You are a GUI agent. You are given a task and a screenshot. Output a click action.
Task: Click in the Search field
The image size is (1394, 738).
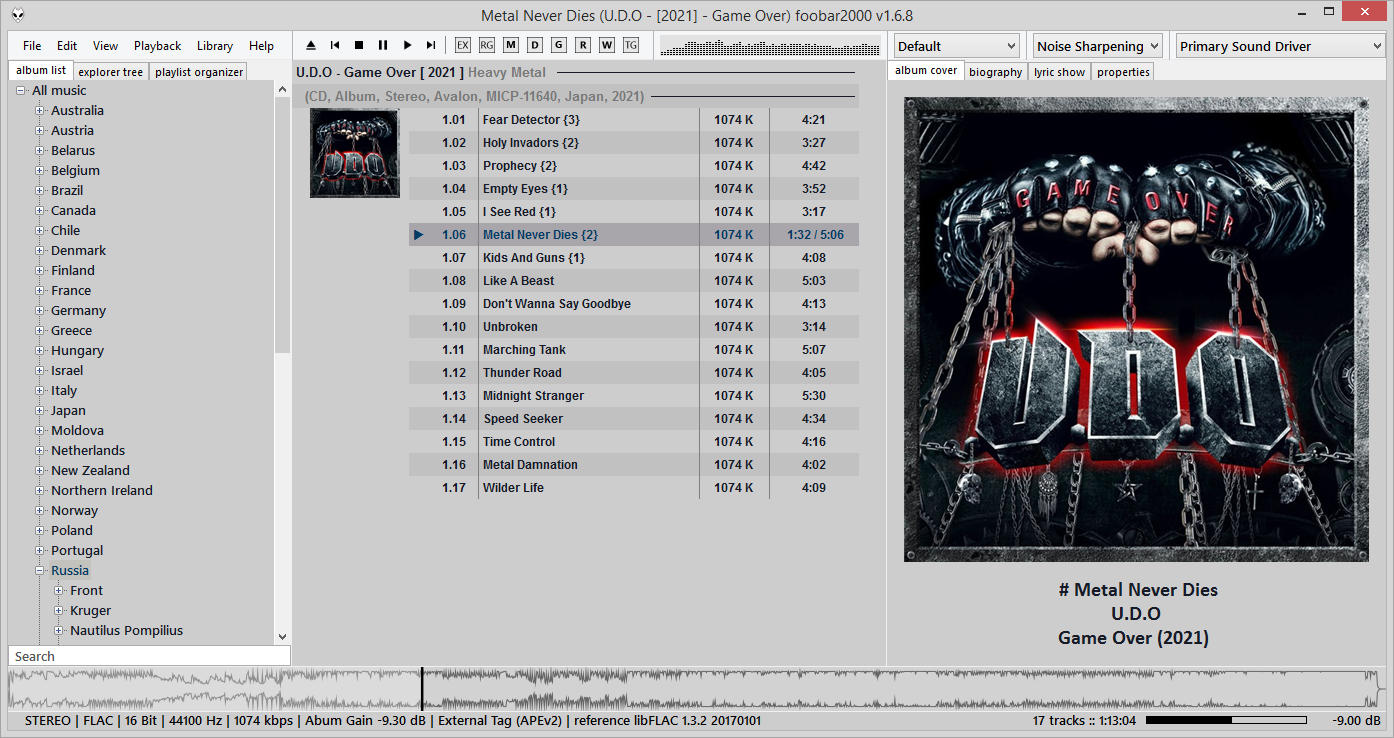pos(149,656)
